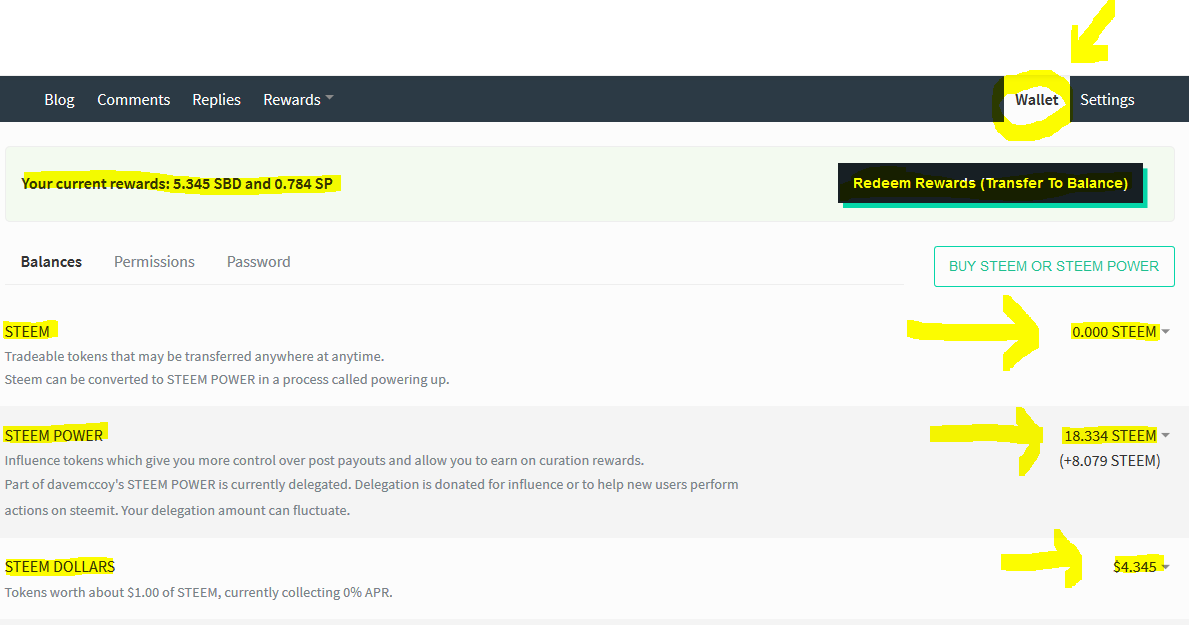Viewport: 1189px width, 625px height.
Task: Click 'Influence tokens which give you more control' text
Action: tap(324, 460)
